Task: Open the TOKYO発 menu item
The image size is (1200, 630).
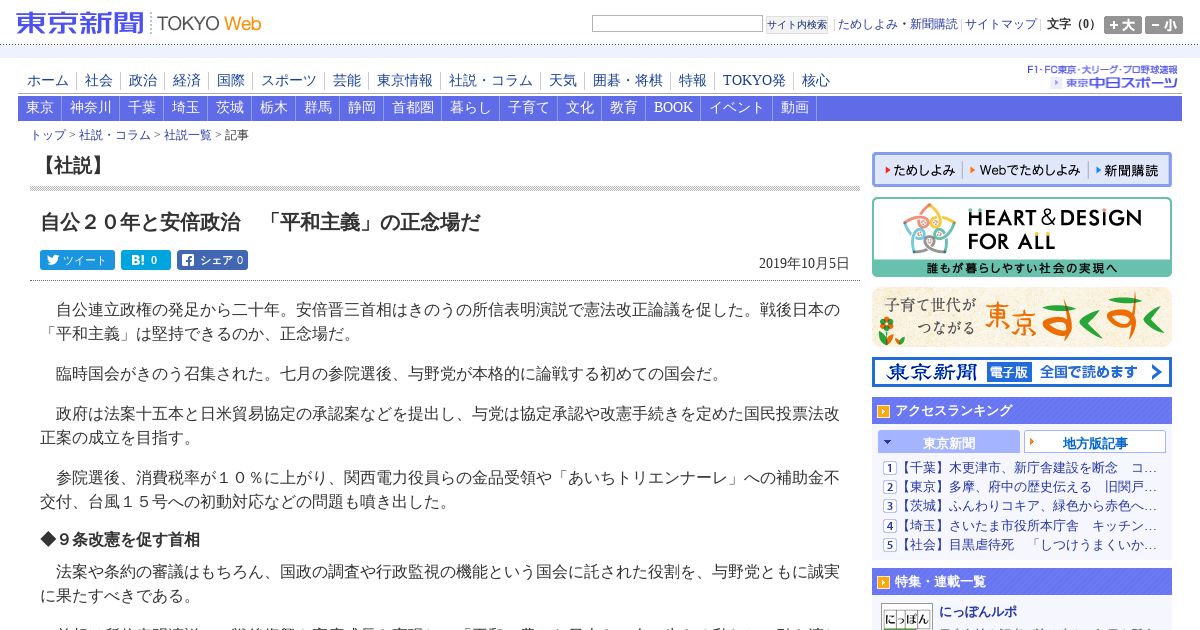Action: [x=754, y=80]
